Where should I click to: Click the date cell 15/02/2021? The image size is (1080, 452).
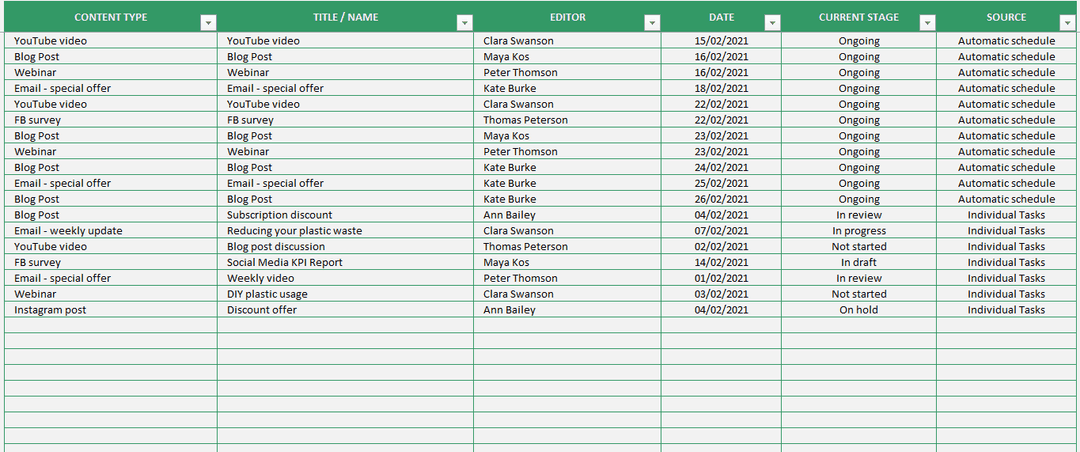tap(721, 41)
